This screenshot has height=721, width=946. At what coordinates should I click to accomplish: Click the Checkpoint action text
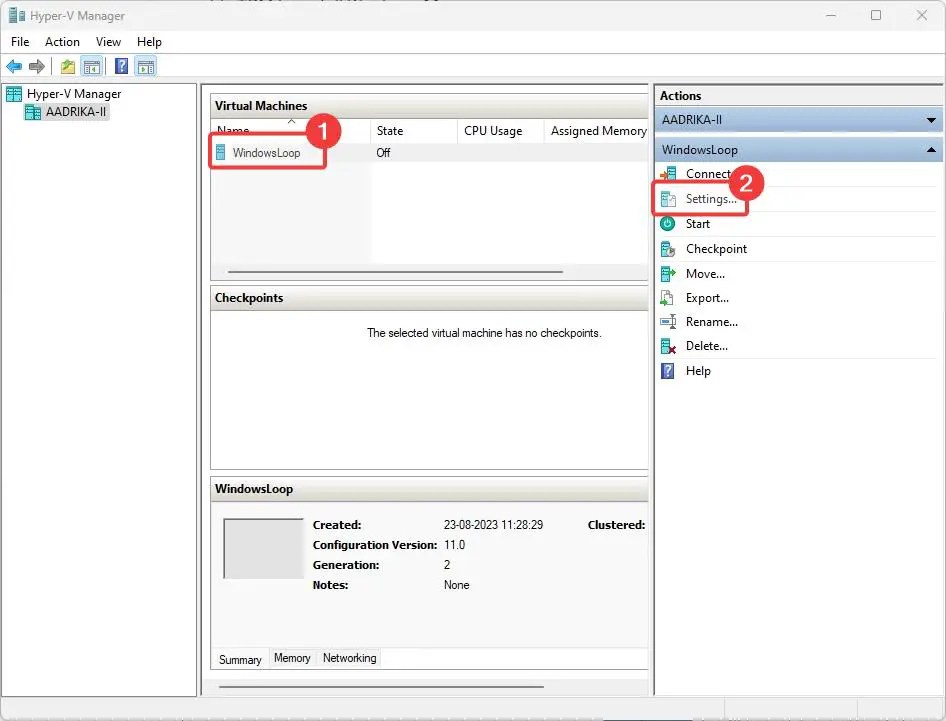716,249
